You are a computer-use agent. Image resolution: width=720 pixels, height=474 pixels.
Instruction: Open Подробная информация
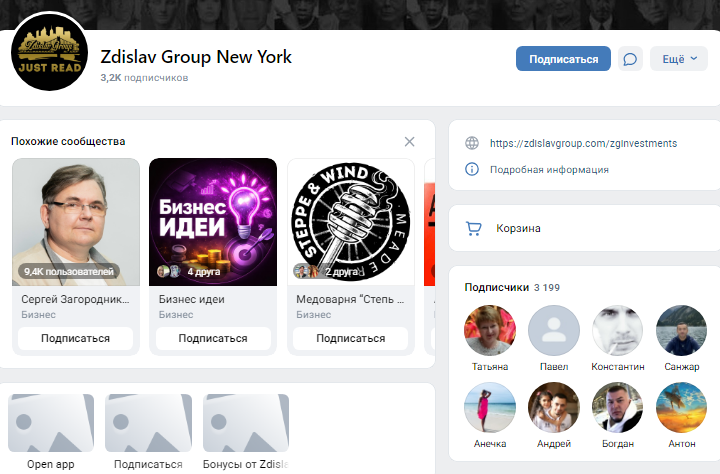[549, 170]
